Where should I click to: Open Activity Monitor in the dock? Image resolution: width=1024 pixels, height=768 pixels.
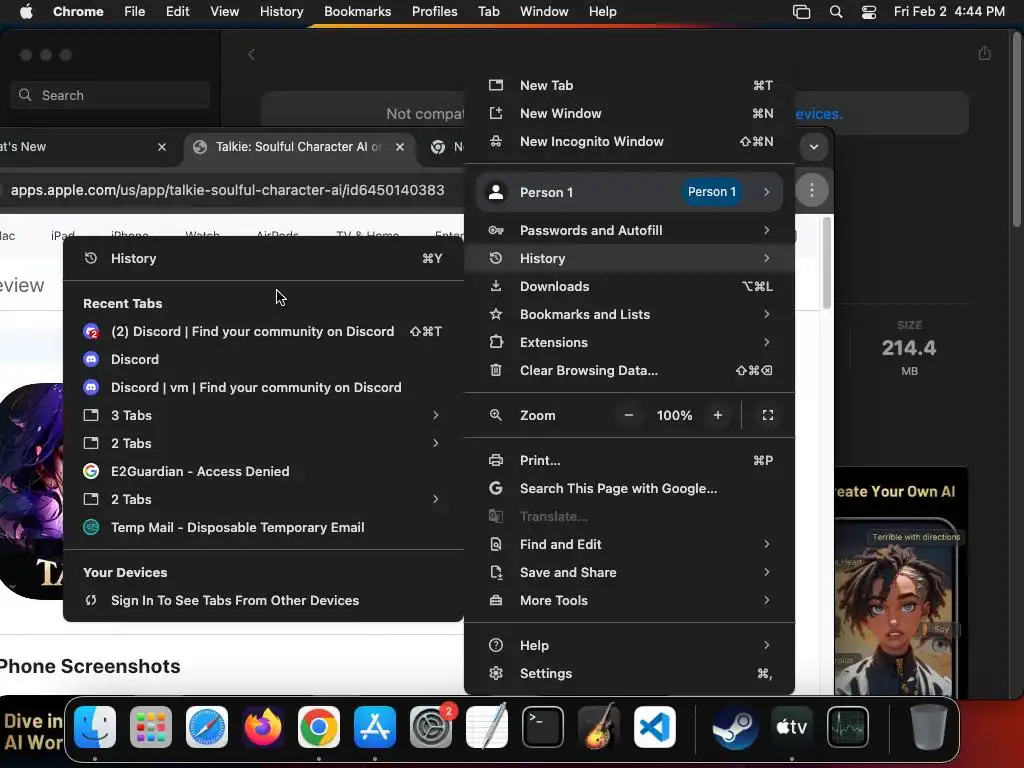[x=848, y=727]
